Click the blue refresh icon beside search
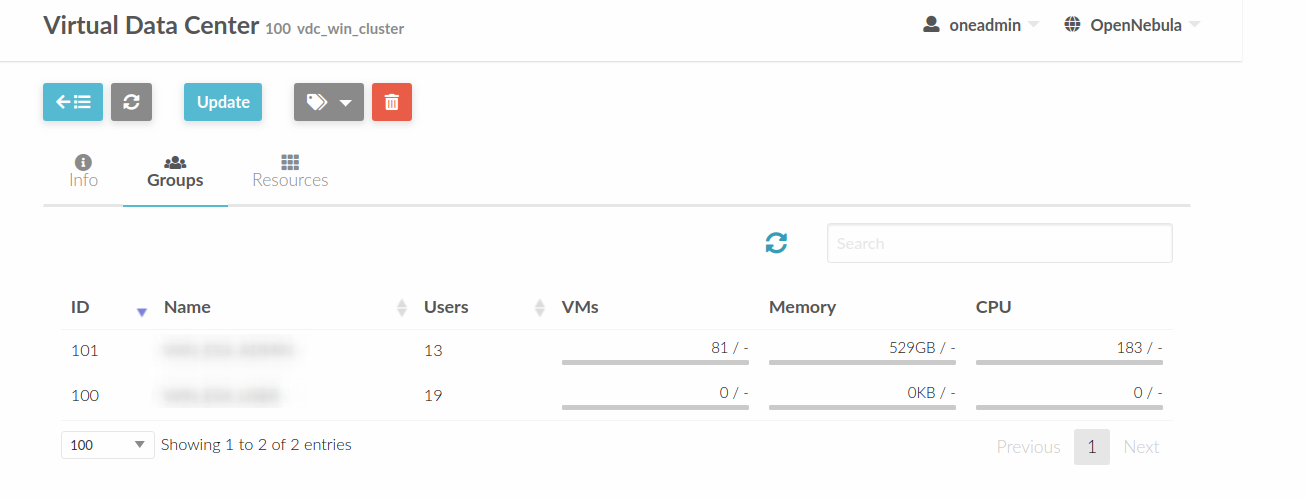The width and height of the screenshot is (1305, 499). (776, 242)
